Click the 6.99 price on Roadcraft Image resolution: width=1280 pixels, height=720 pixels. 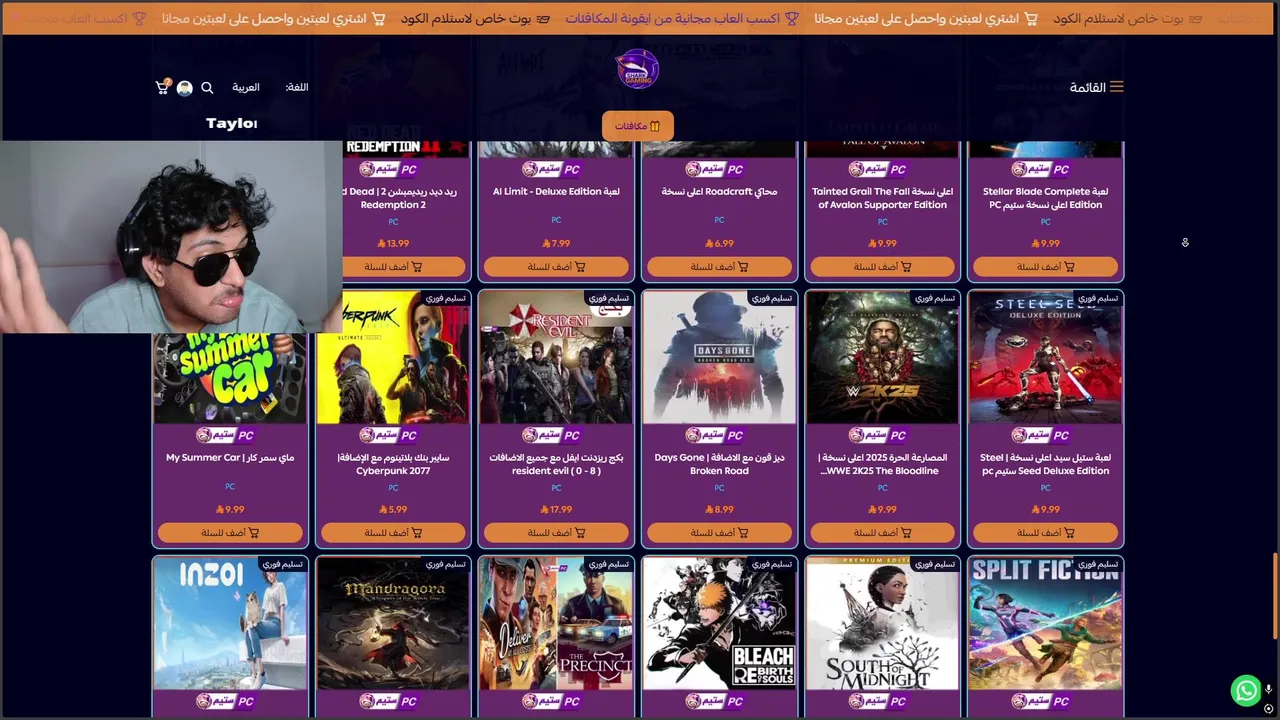719,243
